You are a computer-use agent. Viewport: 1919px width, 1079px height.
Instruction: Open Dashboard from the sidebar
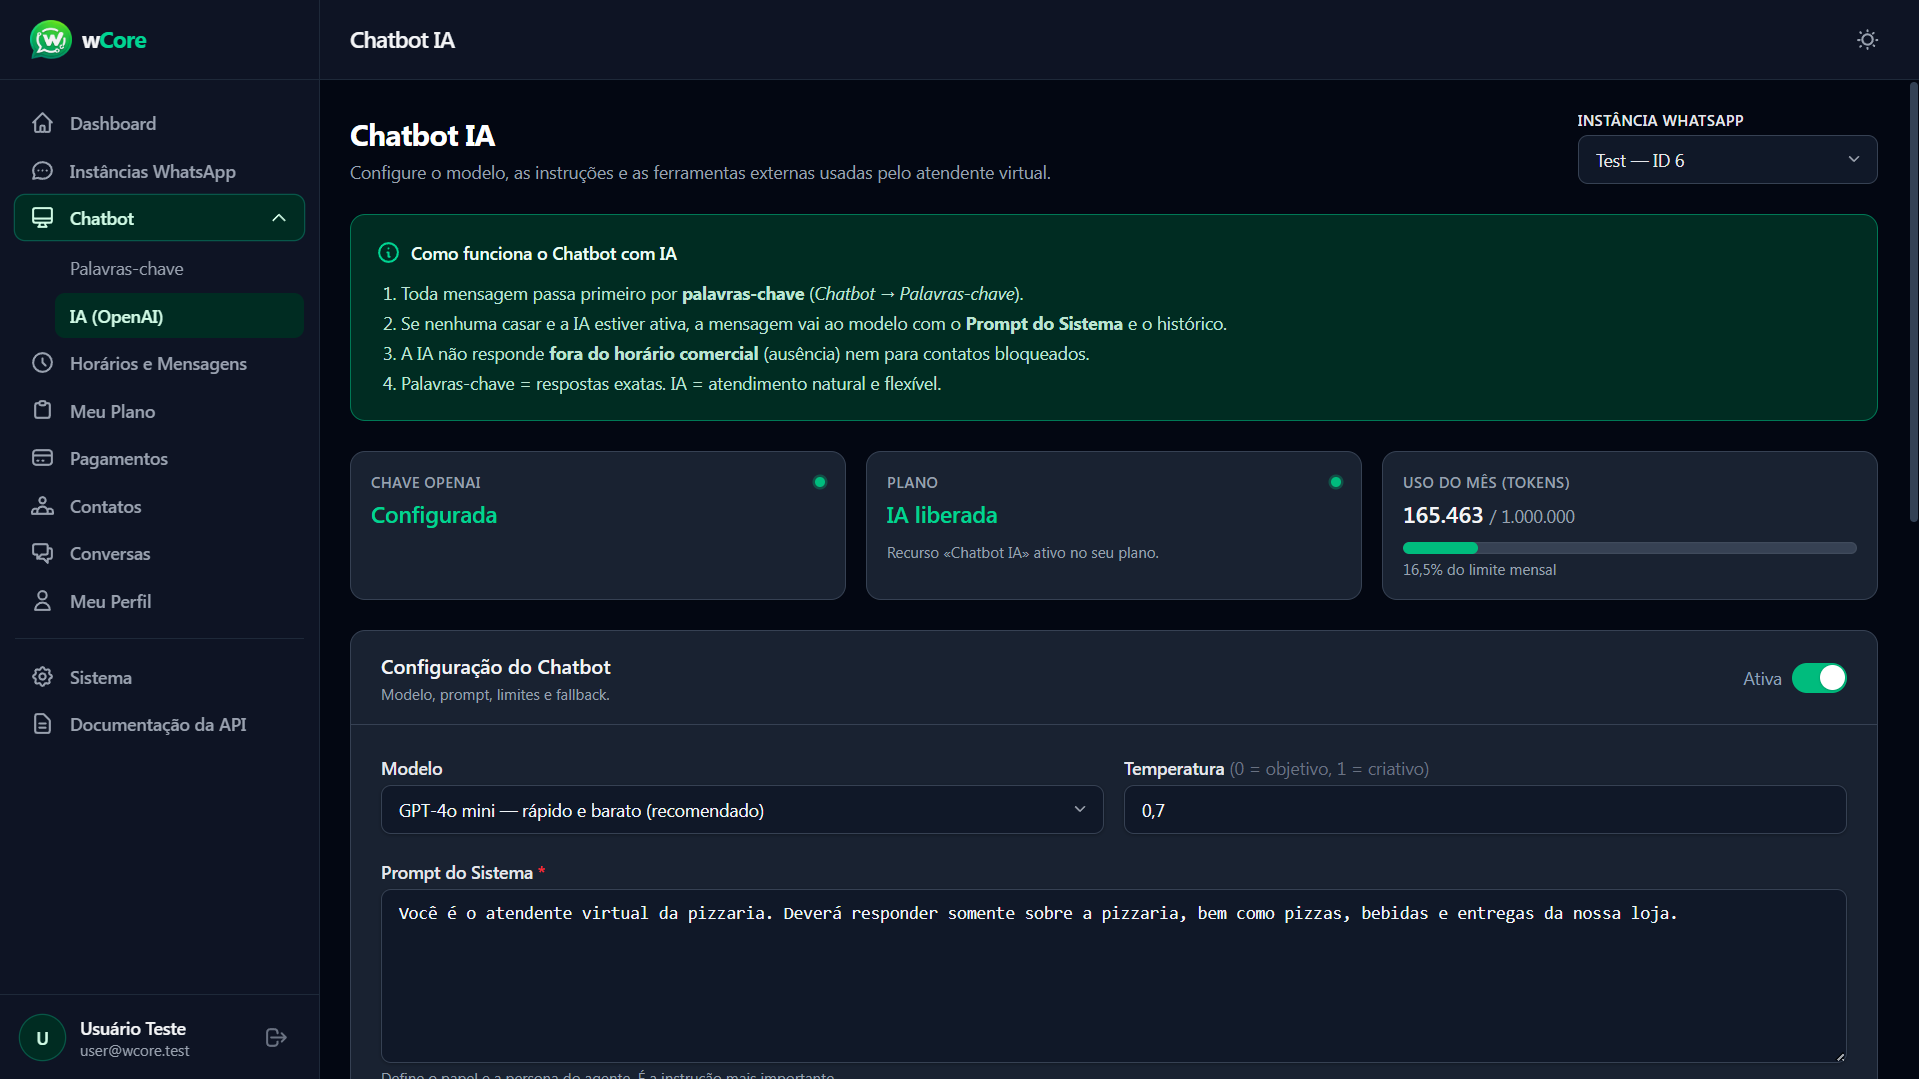pos(159,123)
